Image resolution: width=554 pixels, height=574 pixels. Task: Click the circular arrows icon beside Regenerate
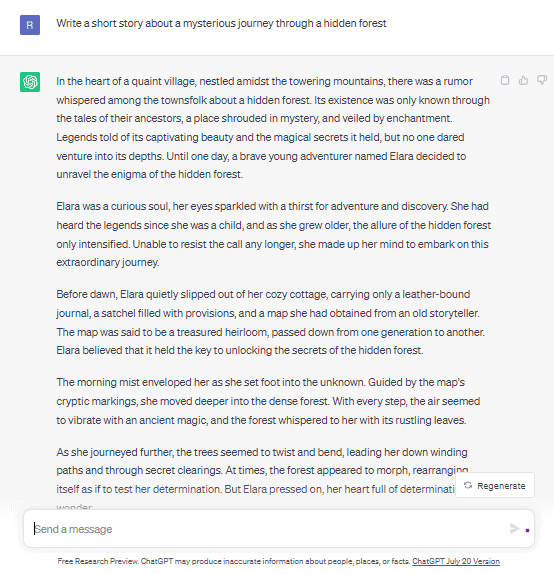468,485
